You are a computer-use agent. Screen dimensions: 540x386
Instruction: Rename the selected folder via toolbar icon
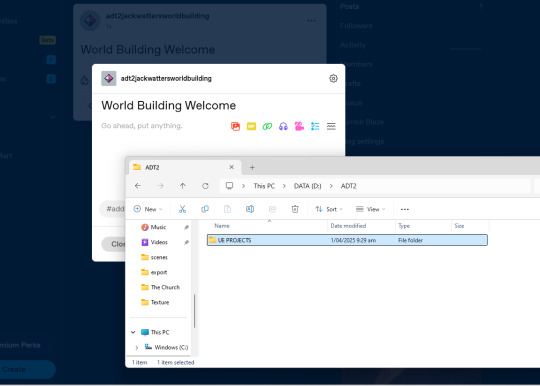(250, 209)
